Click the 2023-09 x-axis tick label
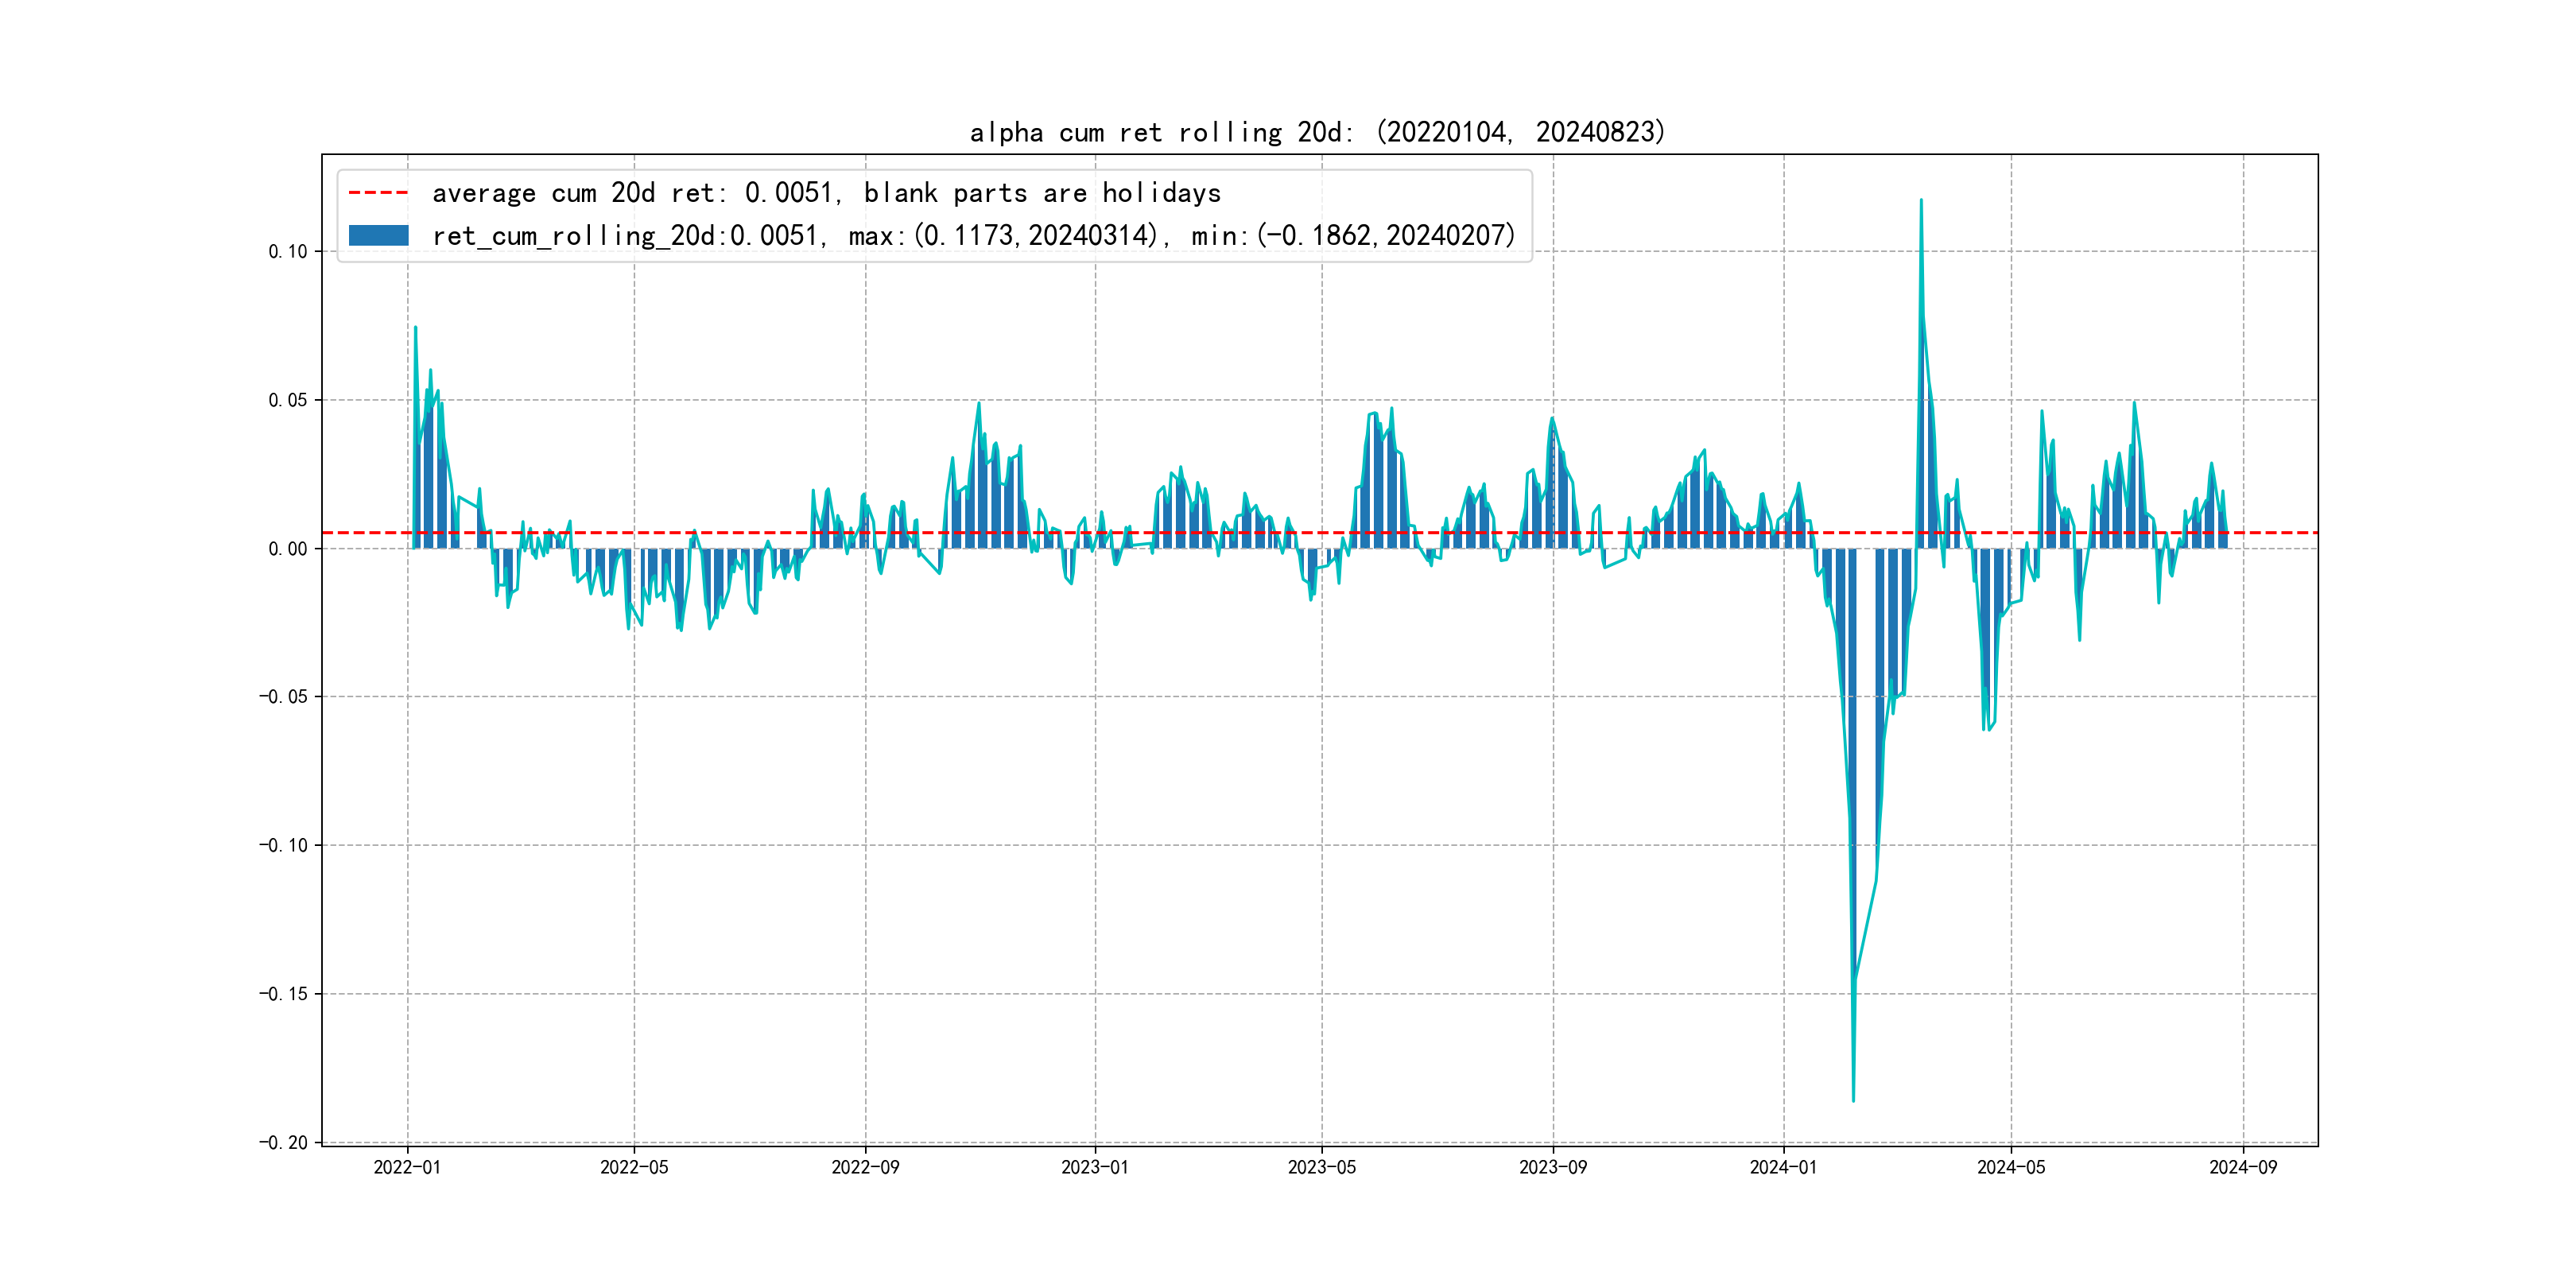 coord(1552,1167)
